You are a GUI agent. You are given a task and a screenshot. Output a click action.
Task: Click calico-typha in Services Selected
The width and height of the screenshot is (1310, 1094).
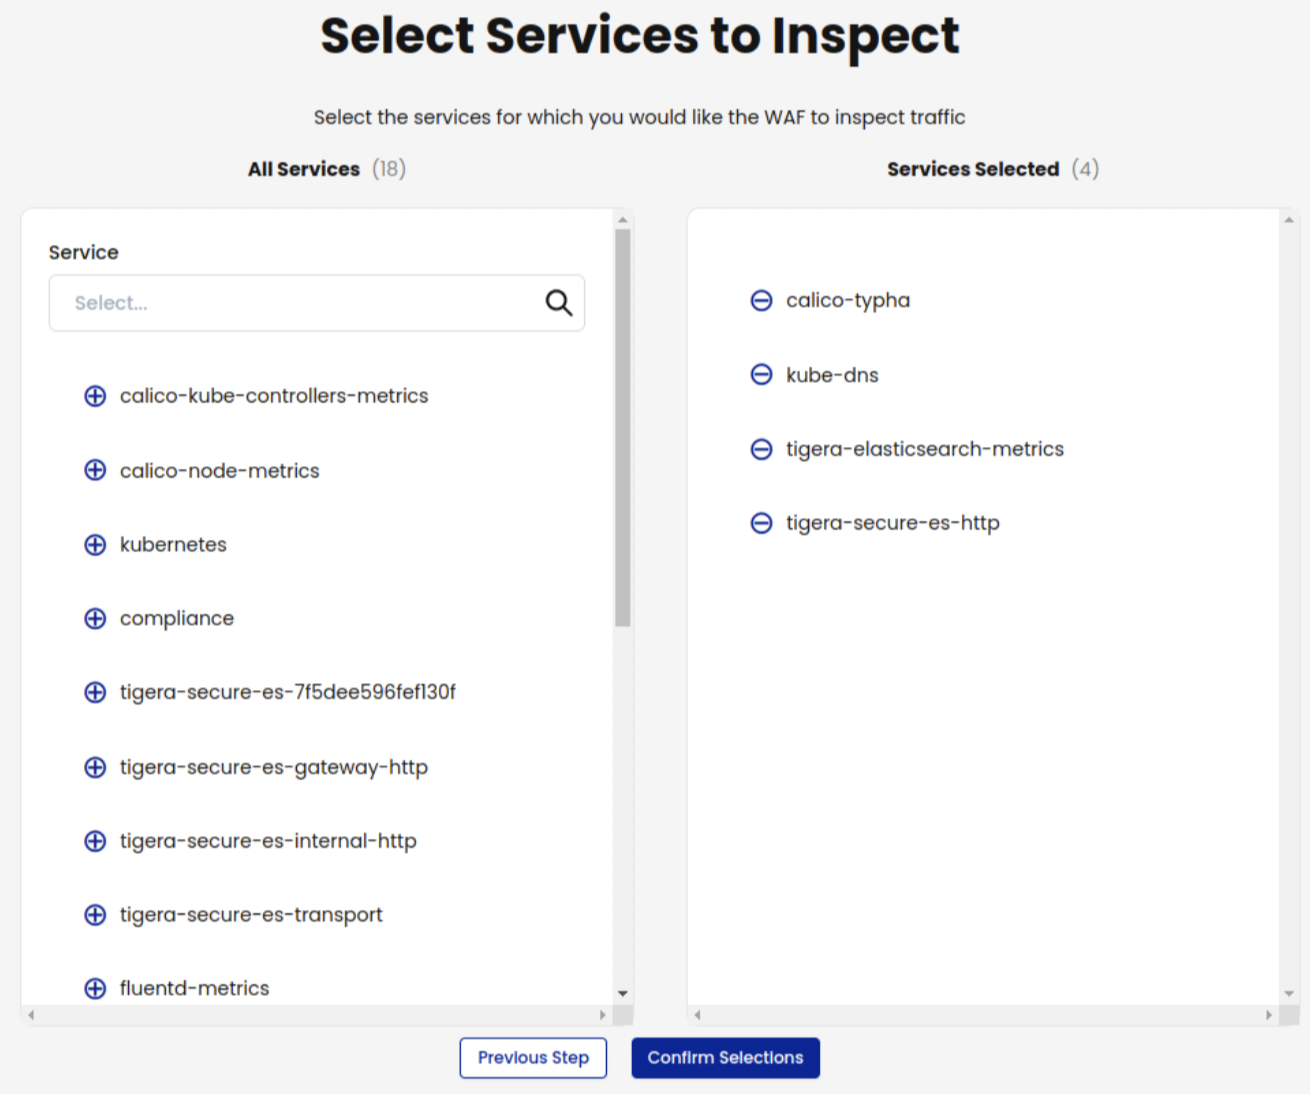pyautogui.click(x=848, y=300)
